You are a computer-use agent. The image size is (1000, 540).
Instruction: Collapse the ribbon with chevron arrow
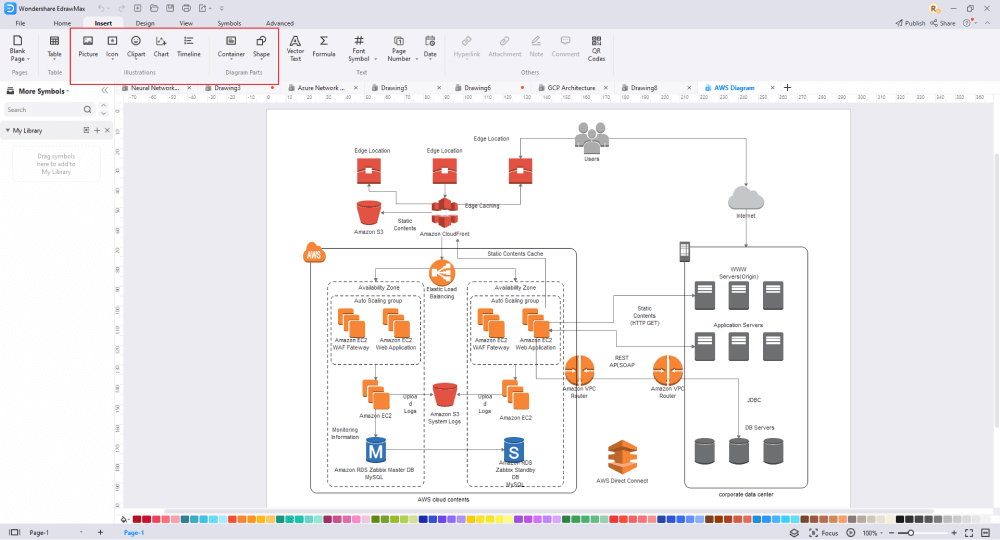[989, 23]
